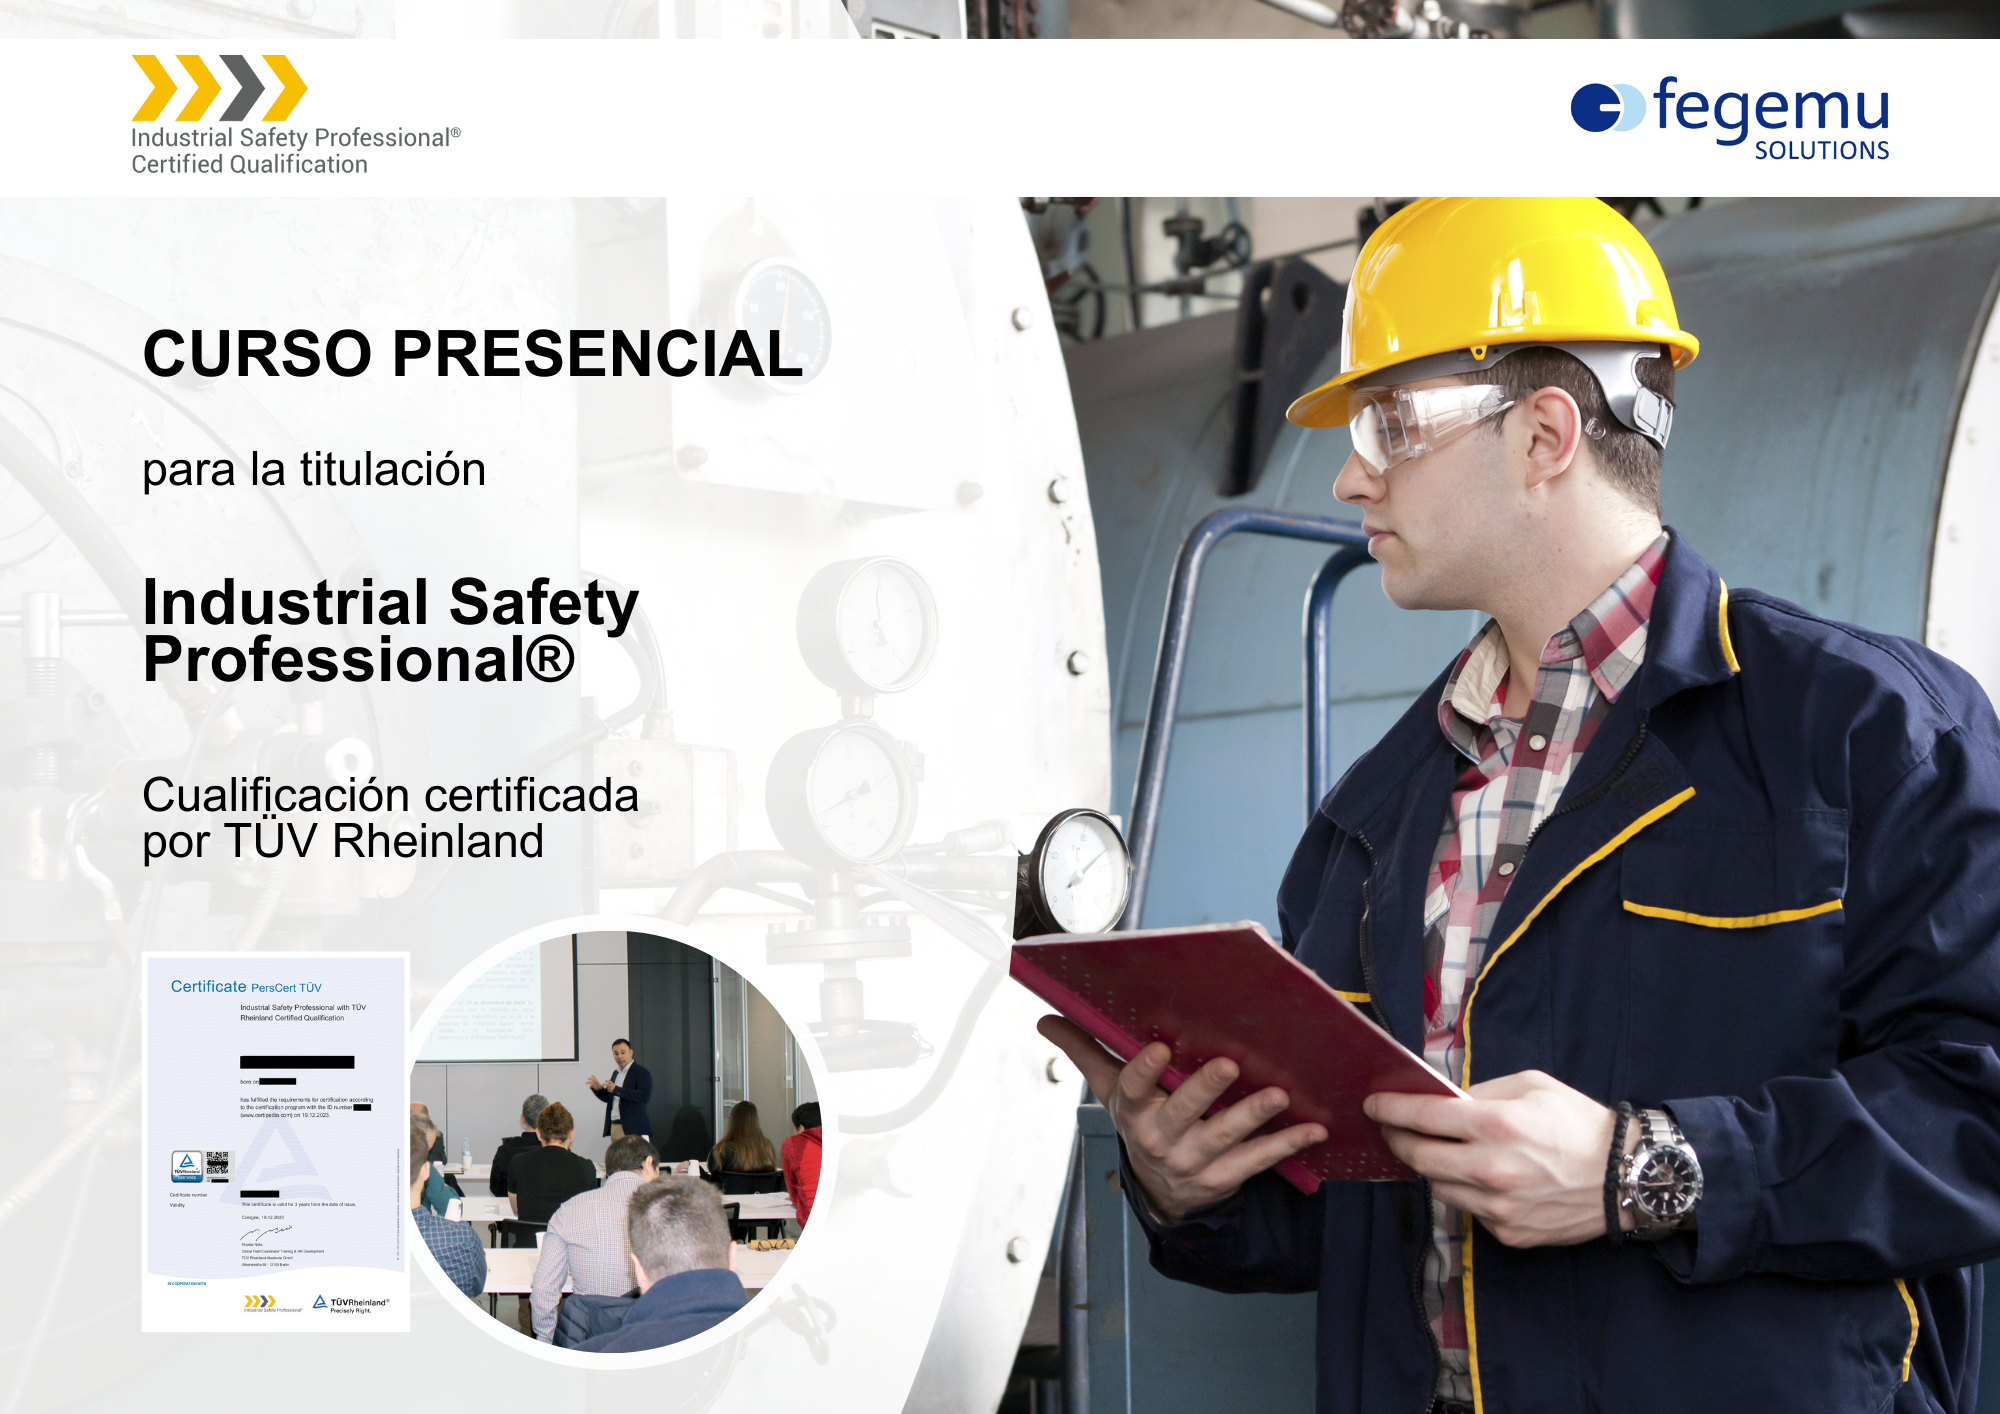Click the yellow chevrons Industrial Safety logo
The image size is (2000, 1414).
coord(219,88)
